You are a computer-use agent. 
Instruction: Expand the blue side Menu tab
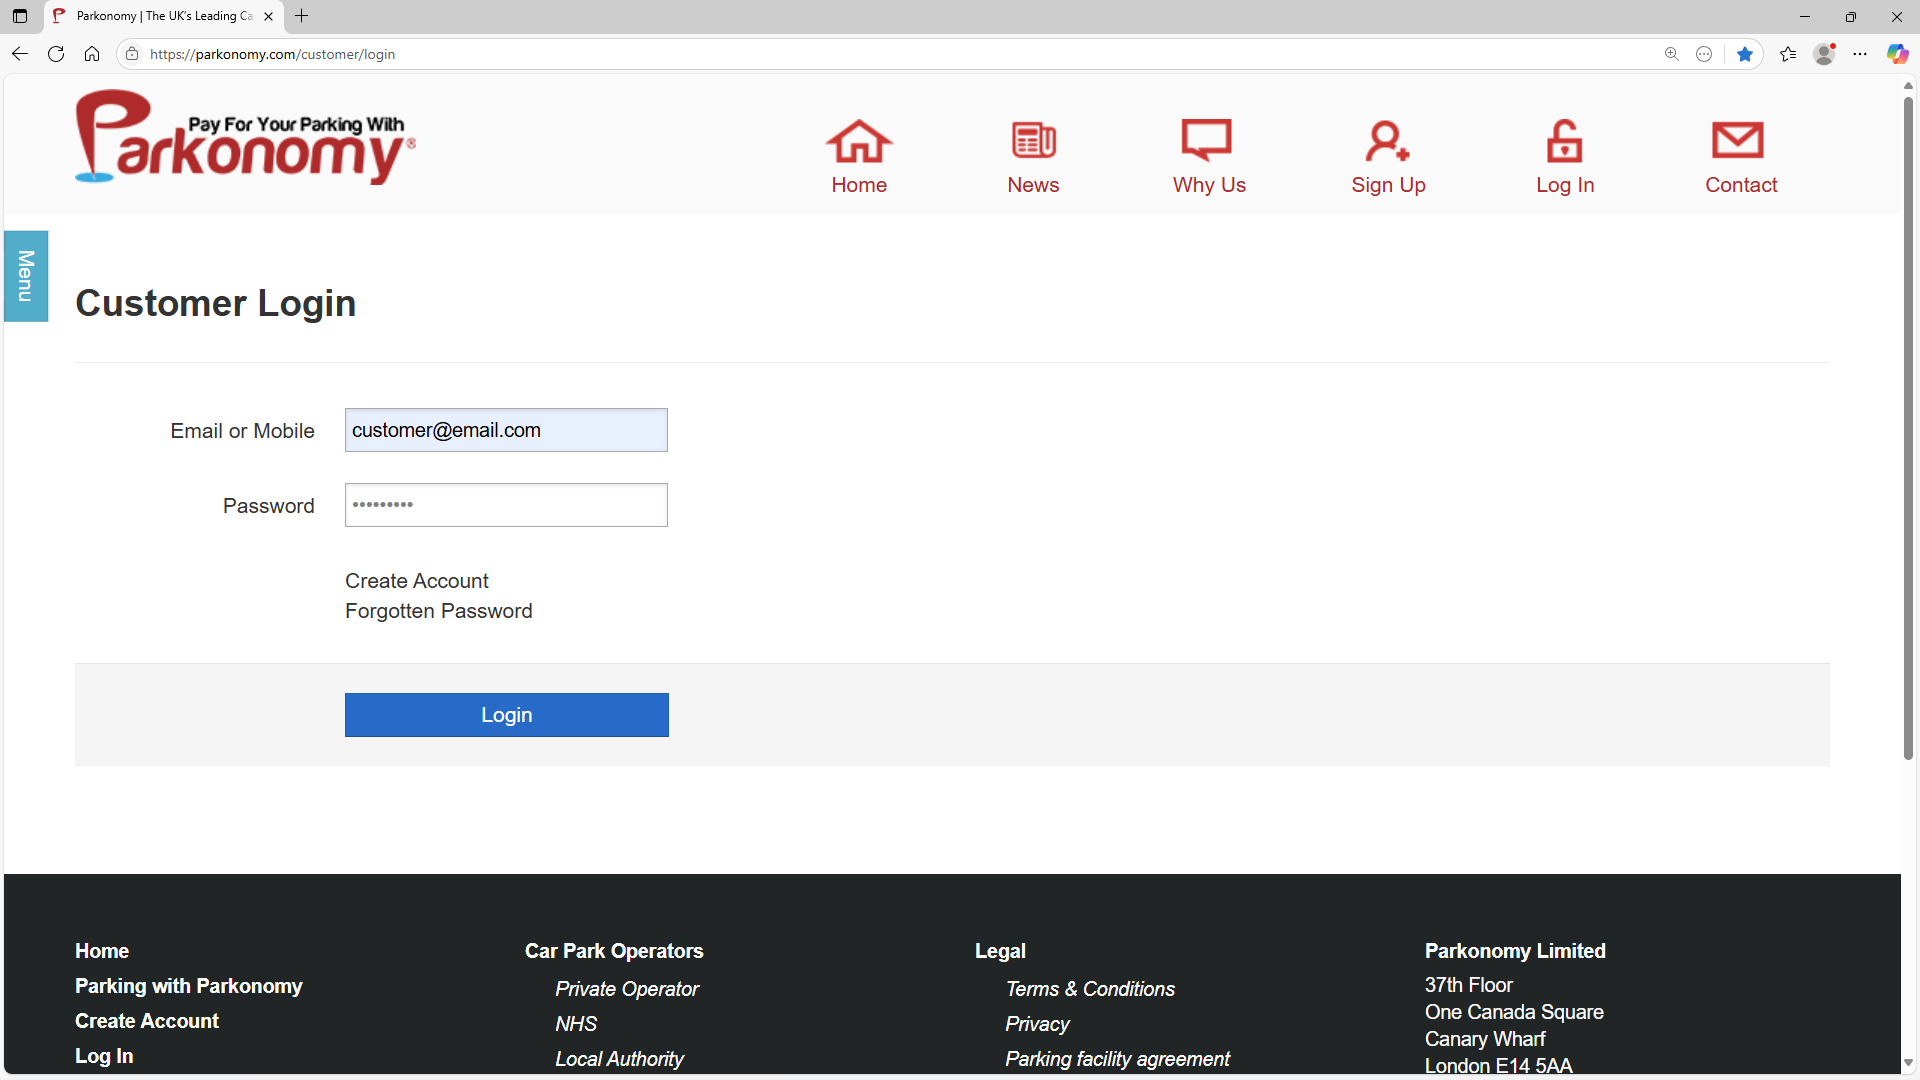click(26, 276)
